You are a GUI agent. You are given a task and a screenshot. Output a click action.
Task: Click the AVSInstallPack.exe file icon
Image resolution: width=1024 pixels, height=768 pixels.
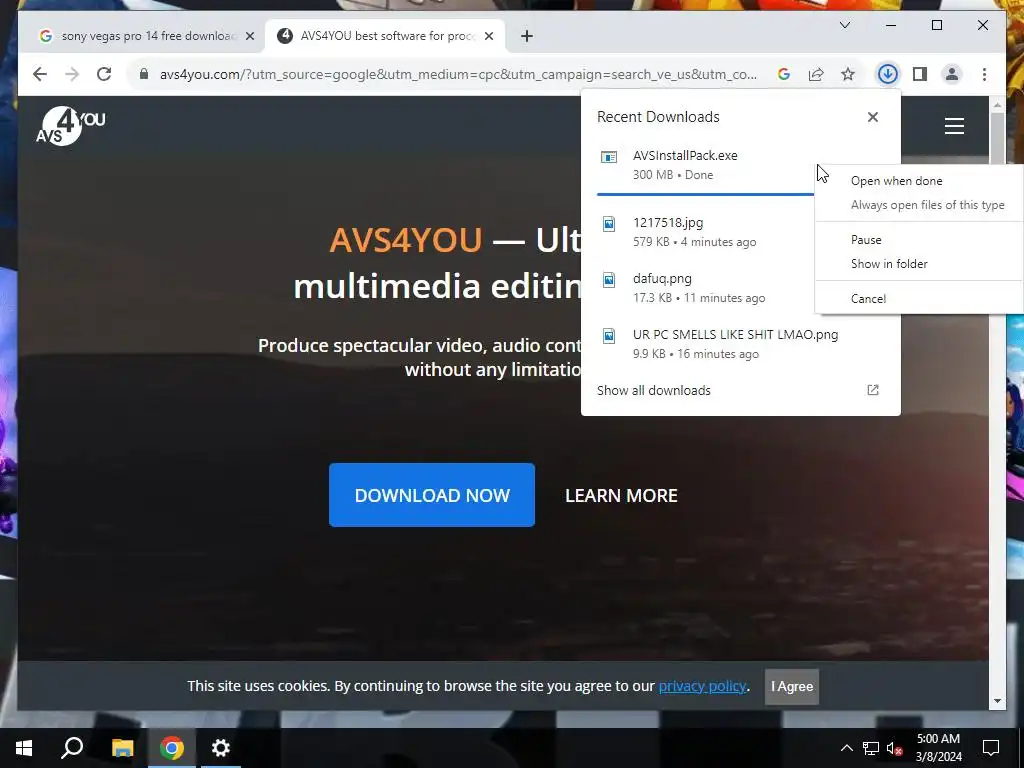pyautogui.click(x=609, y=157)
